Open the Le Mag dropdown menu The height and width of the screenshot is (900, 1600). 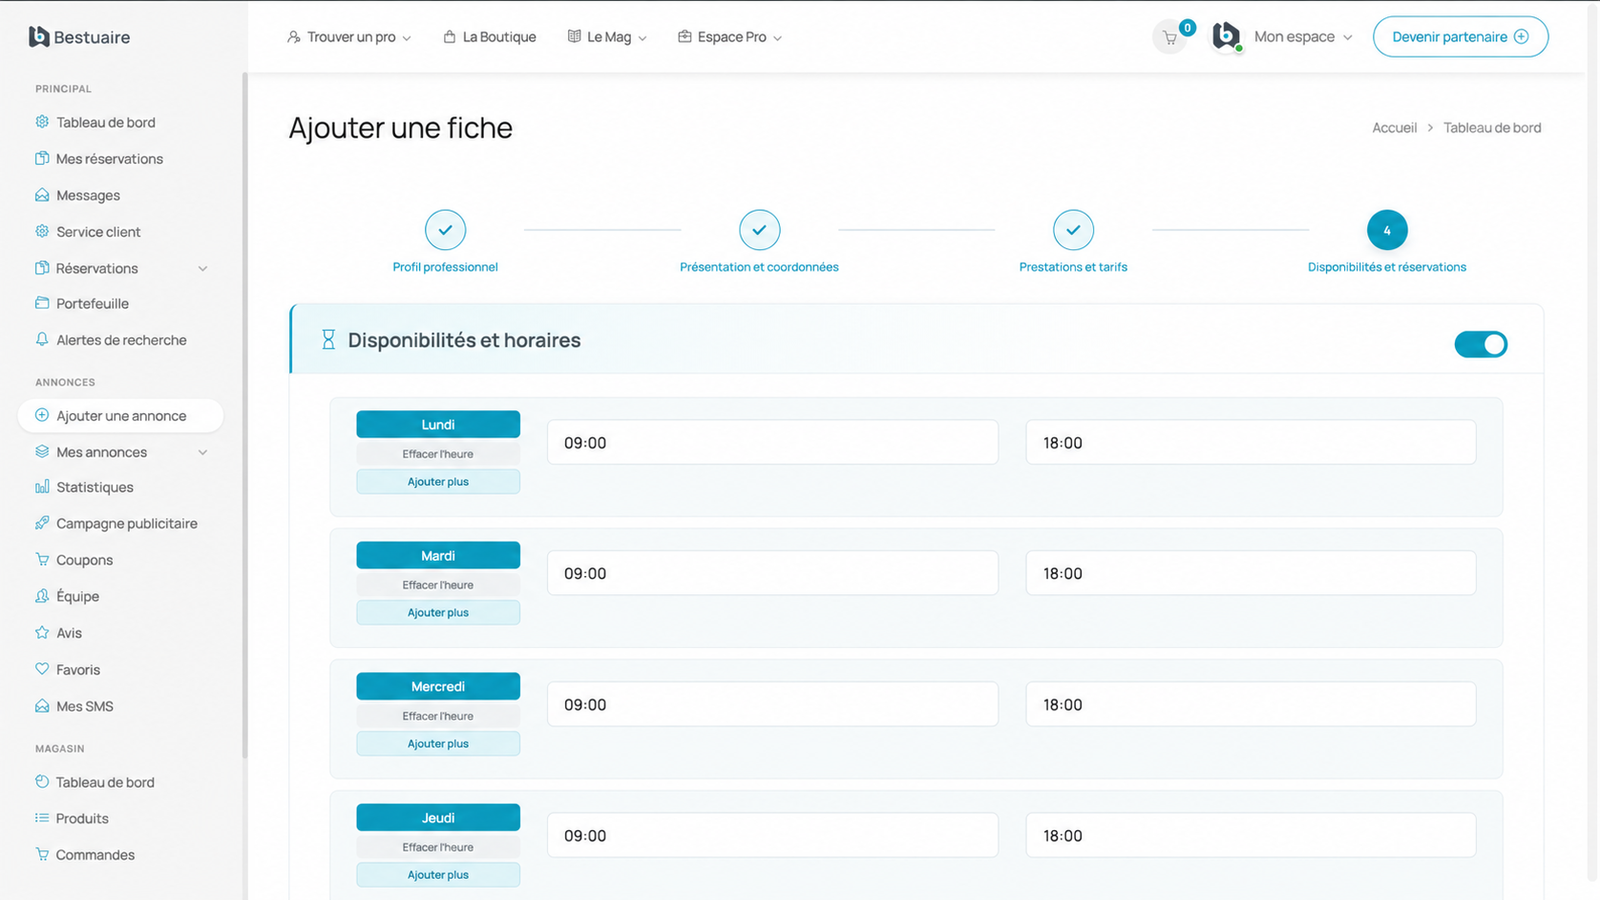click(x=607, y=37)
